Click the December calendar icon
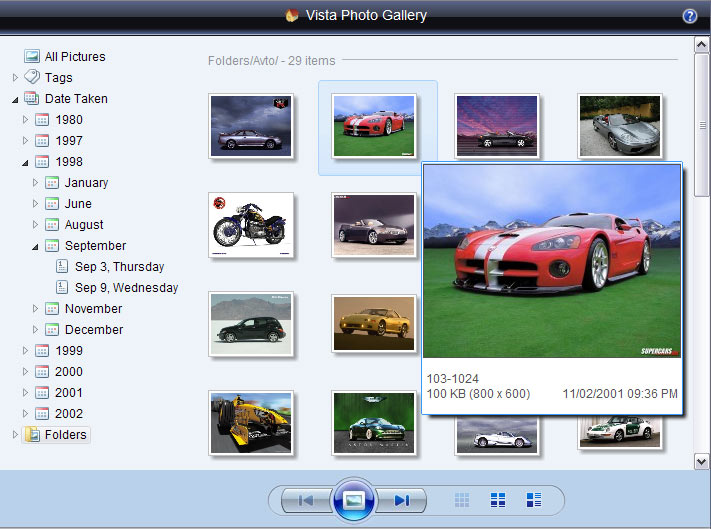Viewport: 711px width, 529px height. click(52, 330)
